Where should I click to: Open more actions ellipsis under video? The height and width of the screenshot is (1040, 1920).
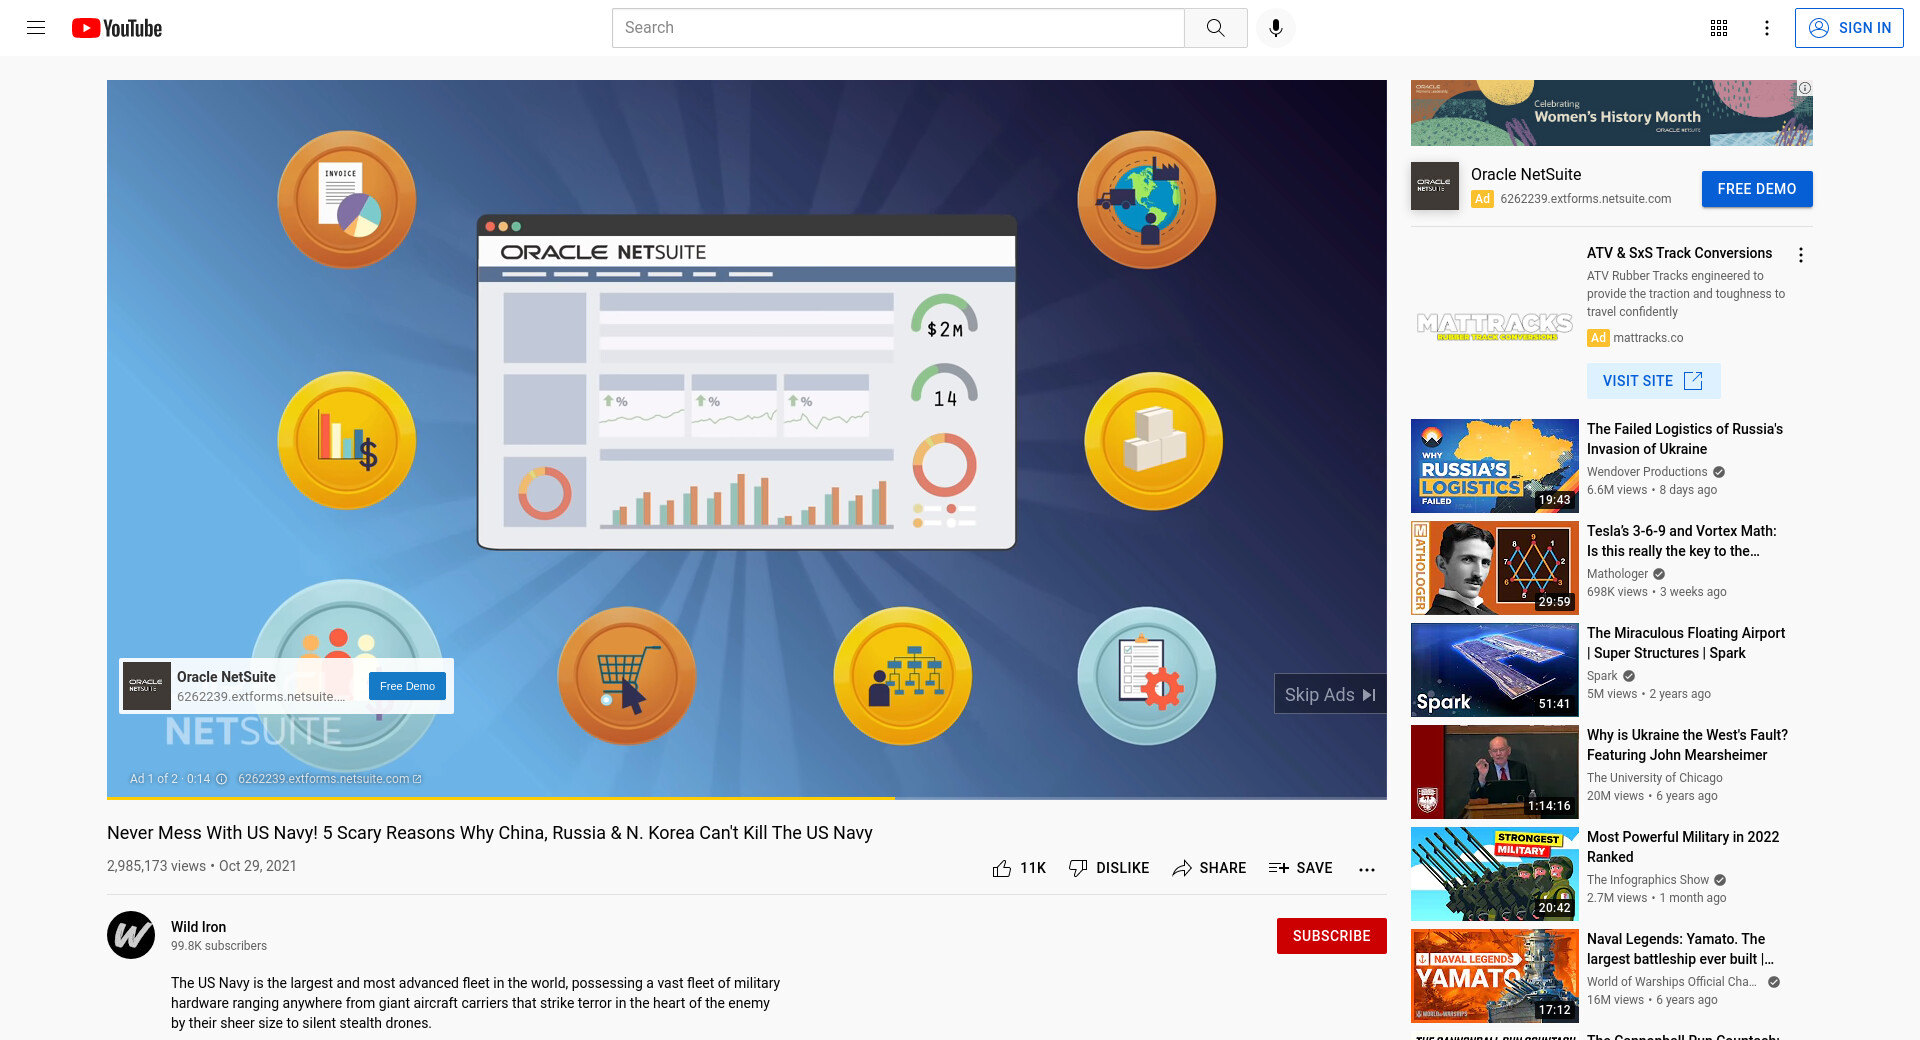(1366, 869)
